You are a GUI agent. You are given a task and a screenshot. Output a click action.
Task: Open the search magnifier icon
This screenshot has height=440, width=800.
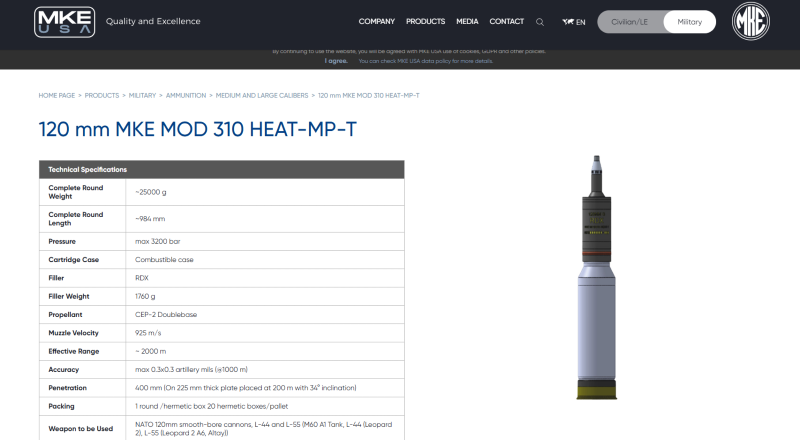click(540, 22)
